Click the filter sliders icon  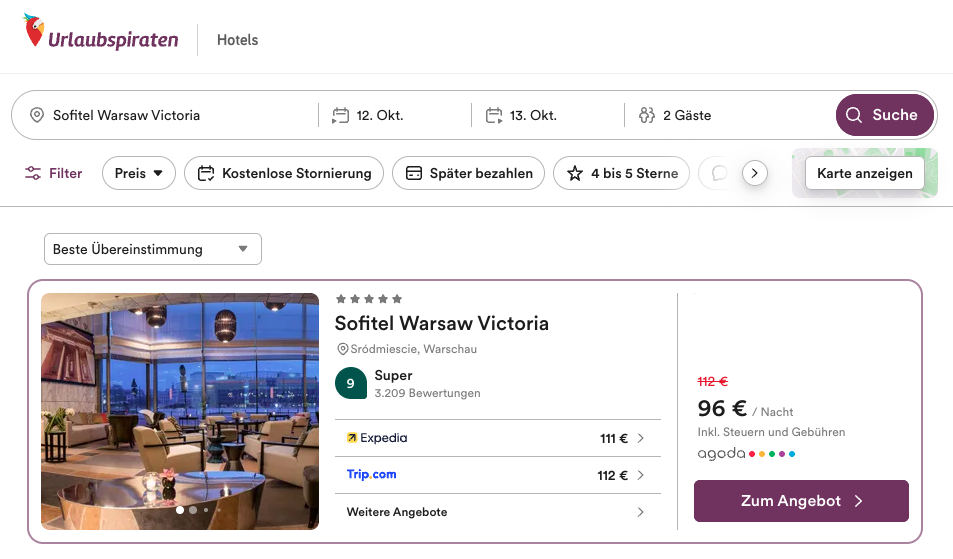coord(34,173)
